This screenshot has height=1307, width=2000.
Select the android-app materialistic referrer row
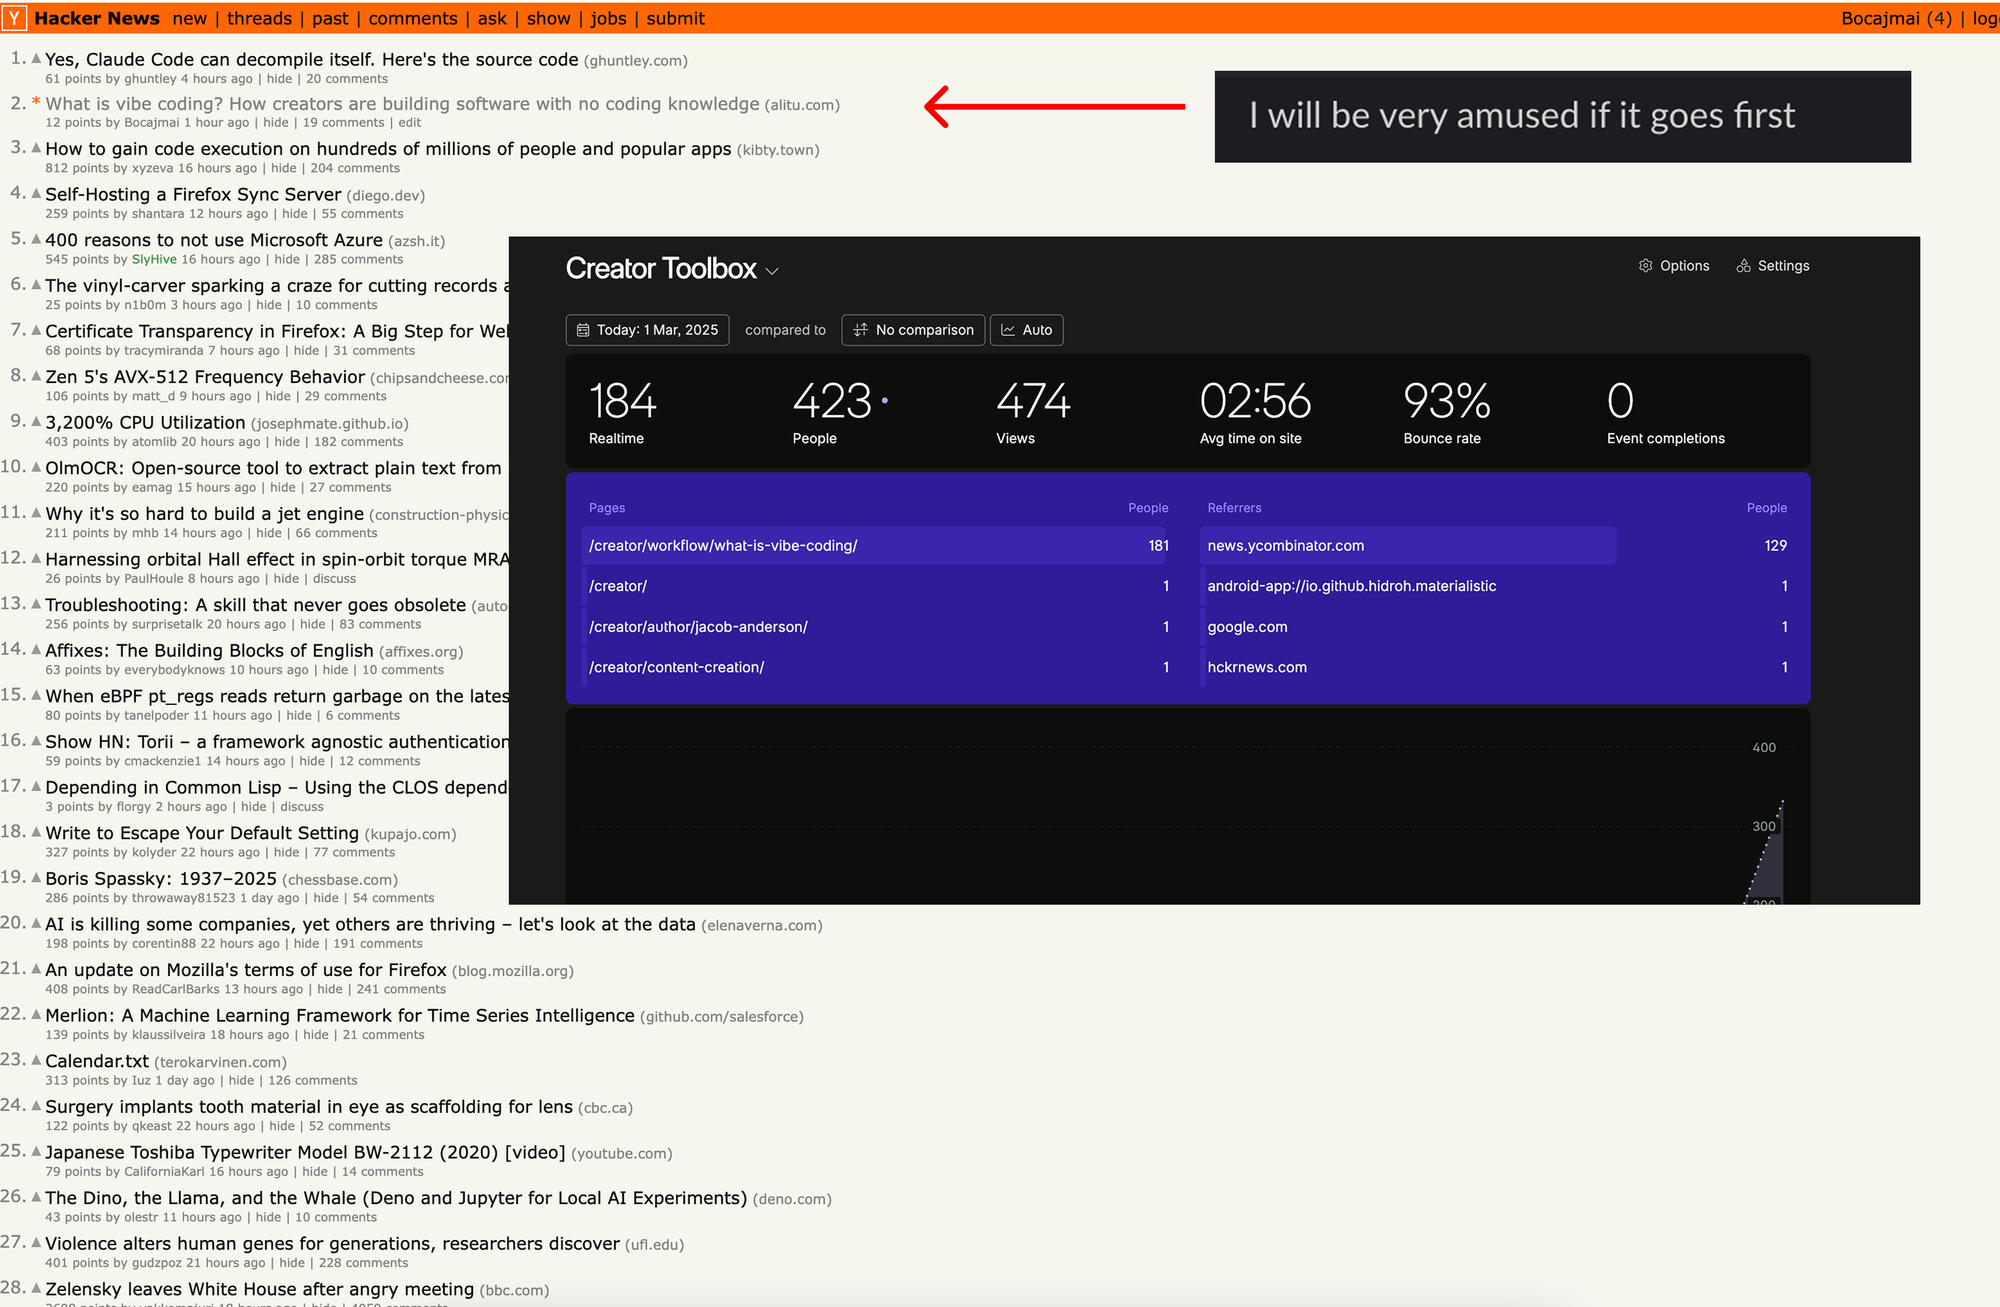(x=1496, y=586)
